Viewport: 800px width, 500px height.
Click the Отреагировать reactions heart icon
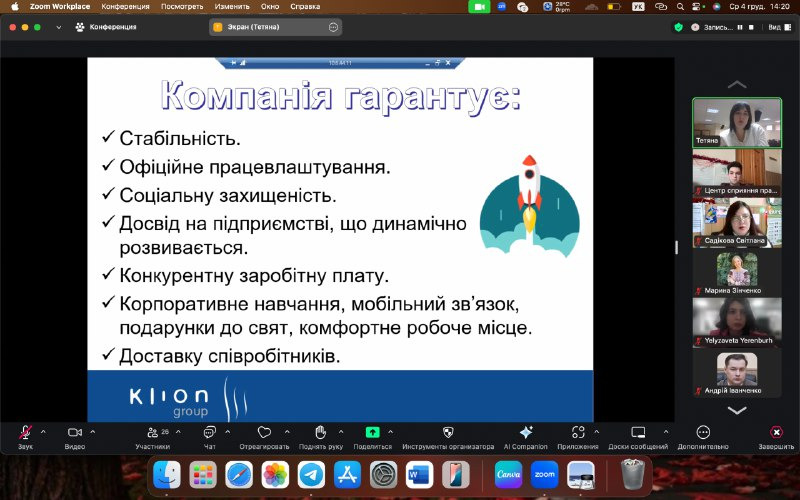[264, 434]
